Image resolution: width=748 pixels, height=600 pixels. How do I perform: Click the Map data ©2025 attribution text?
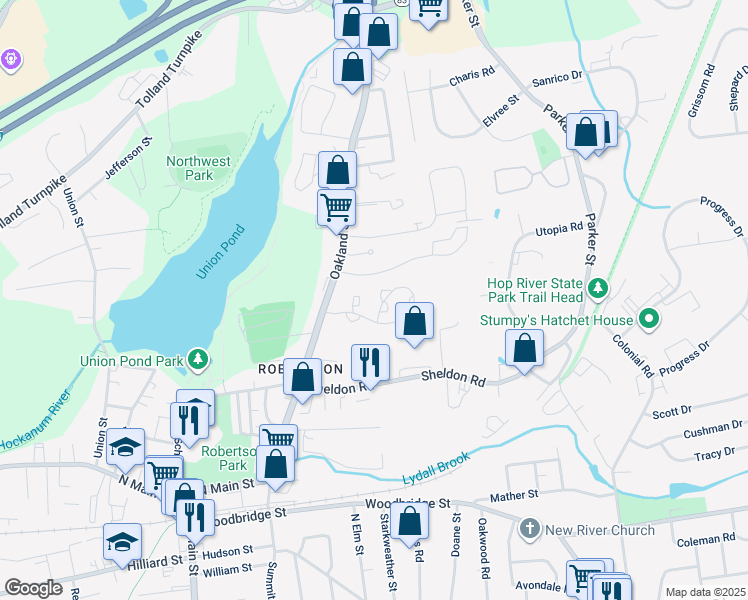pos(706,592)
